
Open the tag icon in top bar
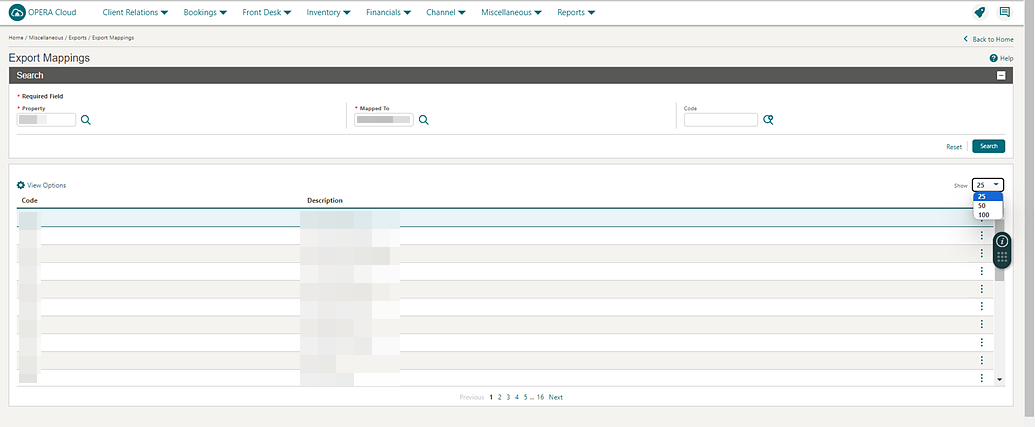[980, 13]
